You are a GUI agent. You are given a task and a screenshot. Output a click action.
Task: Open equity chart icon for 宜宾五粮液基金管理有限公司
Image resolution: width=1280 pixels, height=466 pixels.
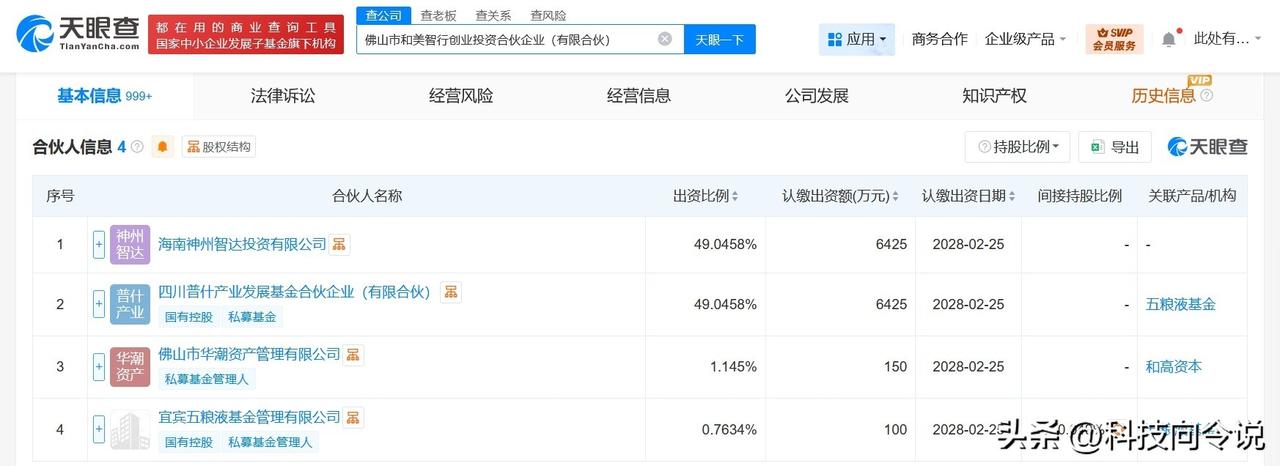[x=353, y=417]
